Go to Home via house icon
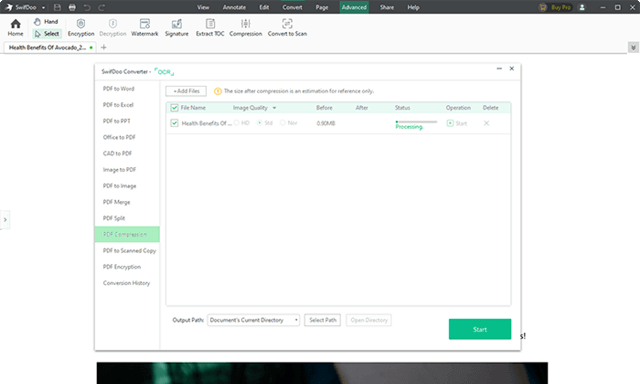The image size is (640, 384). point(16,24)
